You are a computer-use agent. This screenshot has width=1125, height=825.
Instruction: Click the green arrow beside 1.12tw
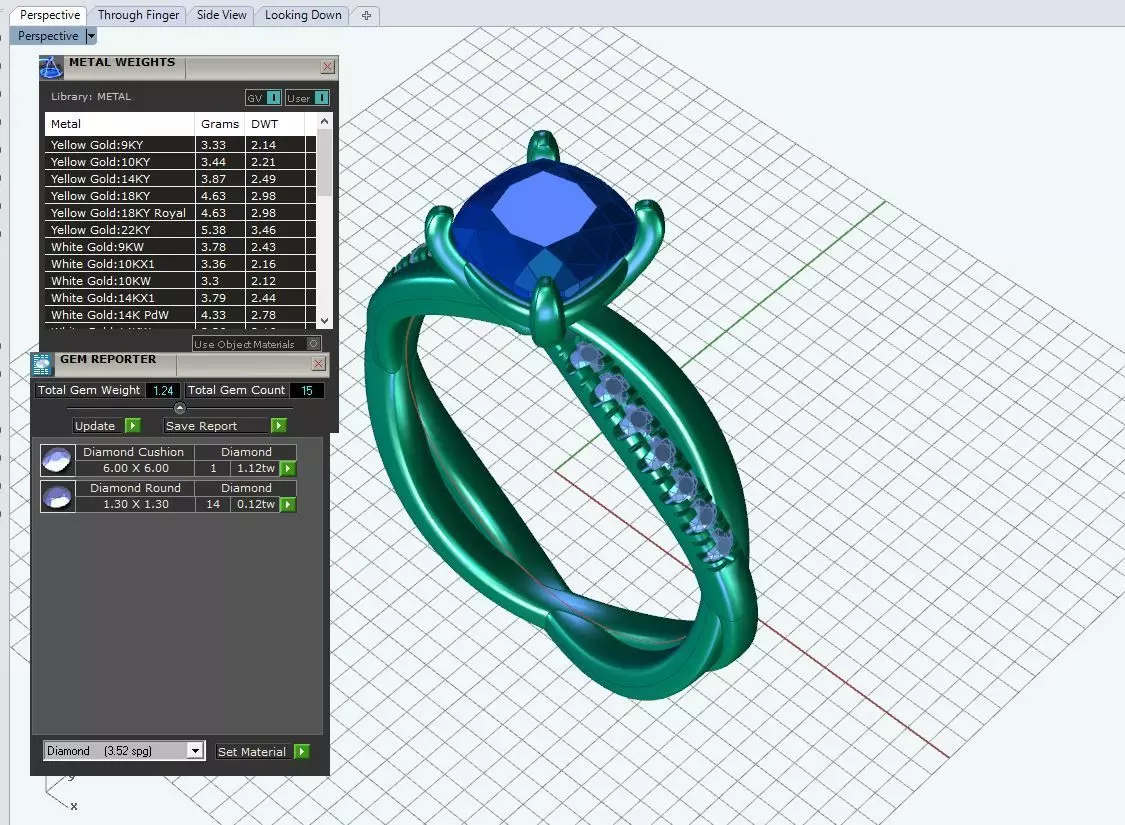coord(288,468)
